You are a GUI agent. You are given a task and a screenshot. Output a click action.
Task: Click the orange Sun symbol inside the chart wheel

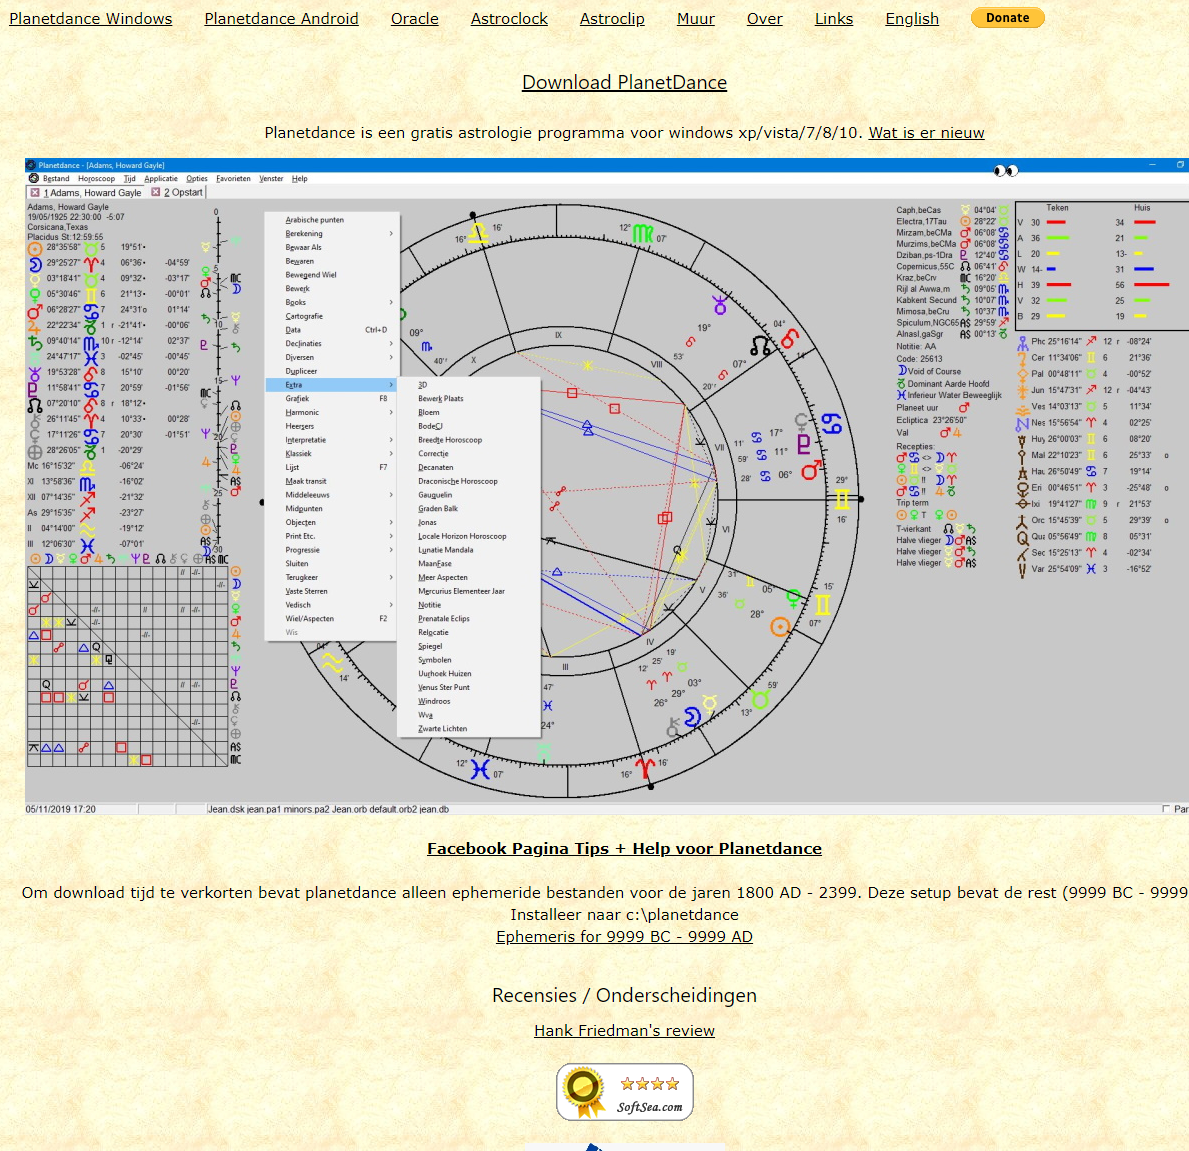(x=780, y=626)
